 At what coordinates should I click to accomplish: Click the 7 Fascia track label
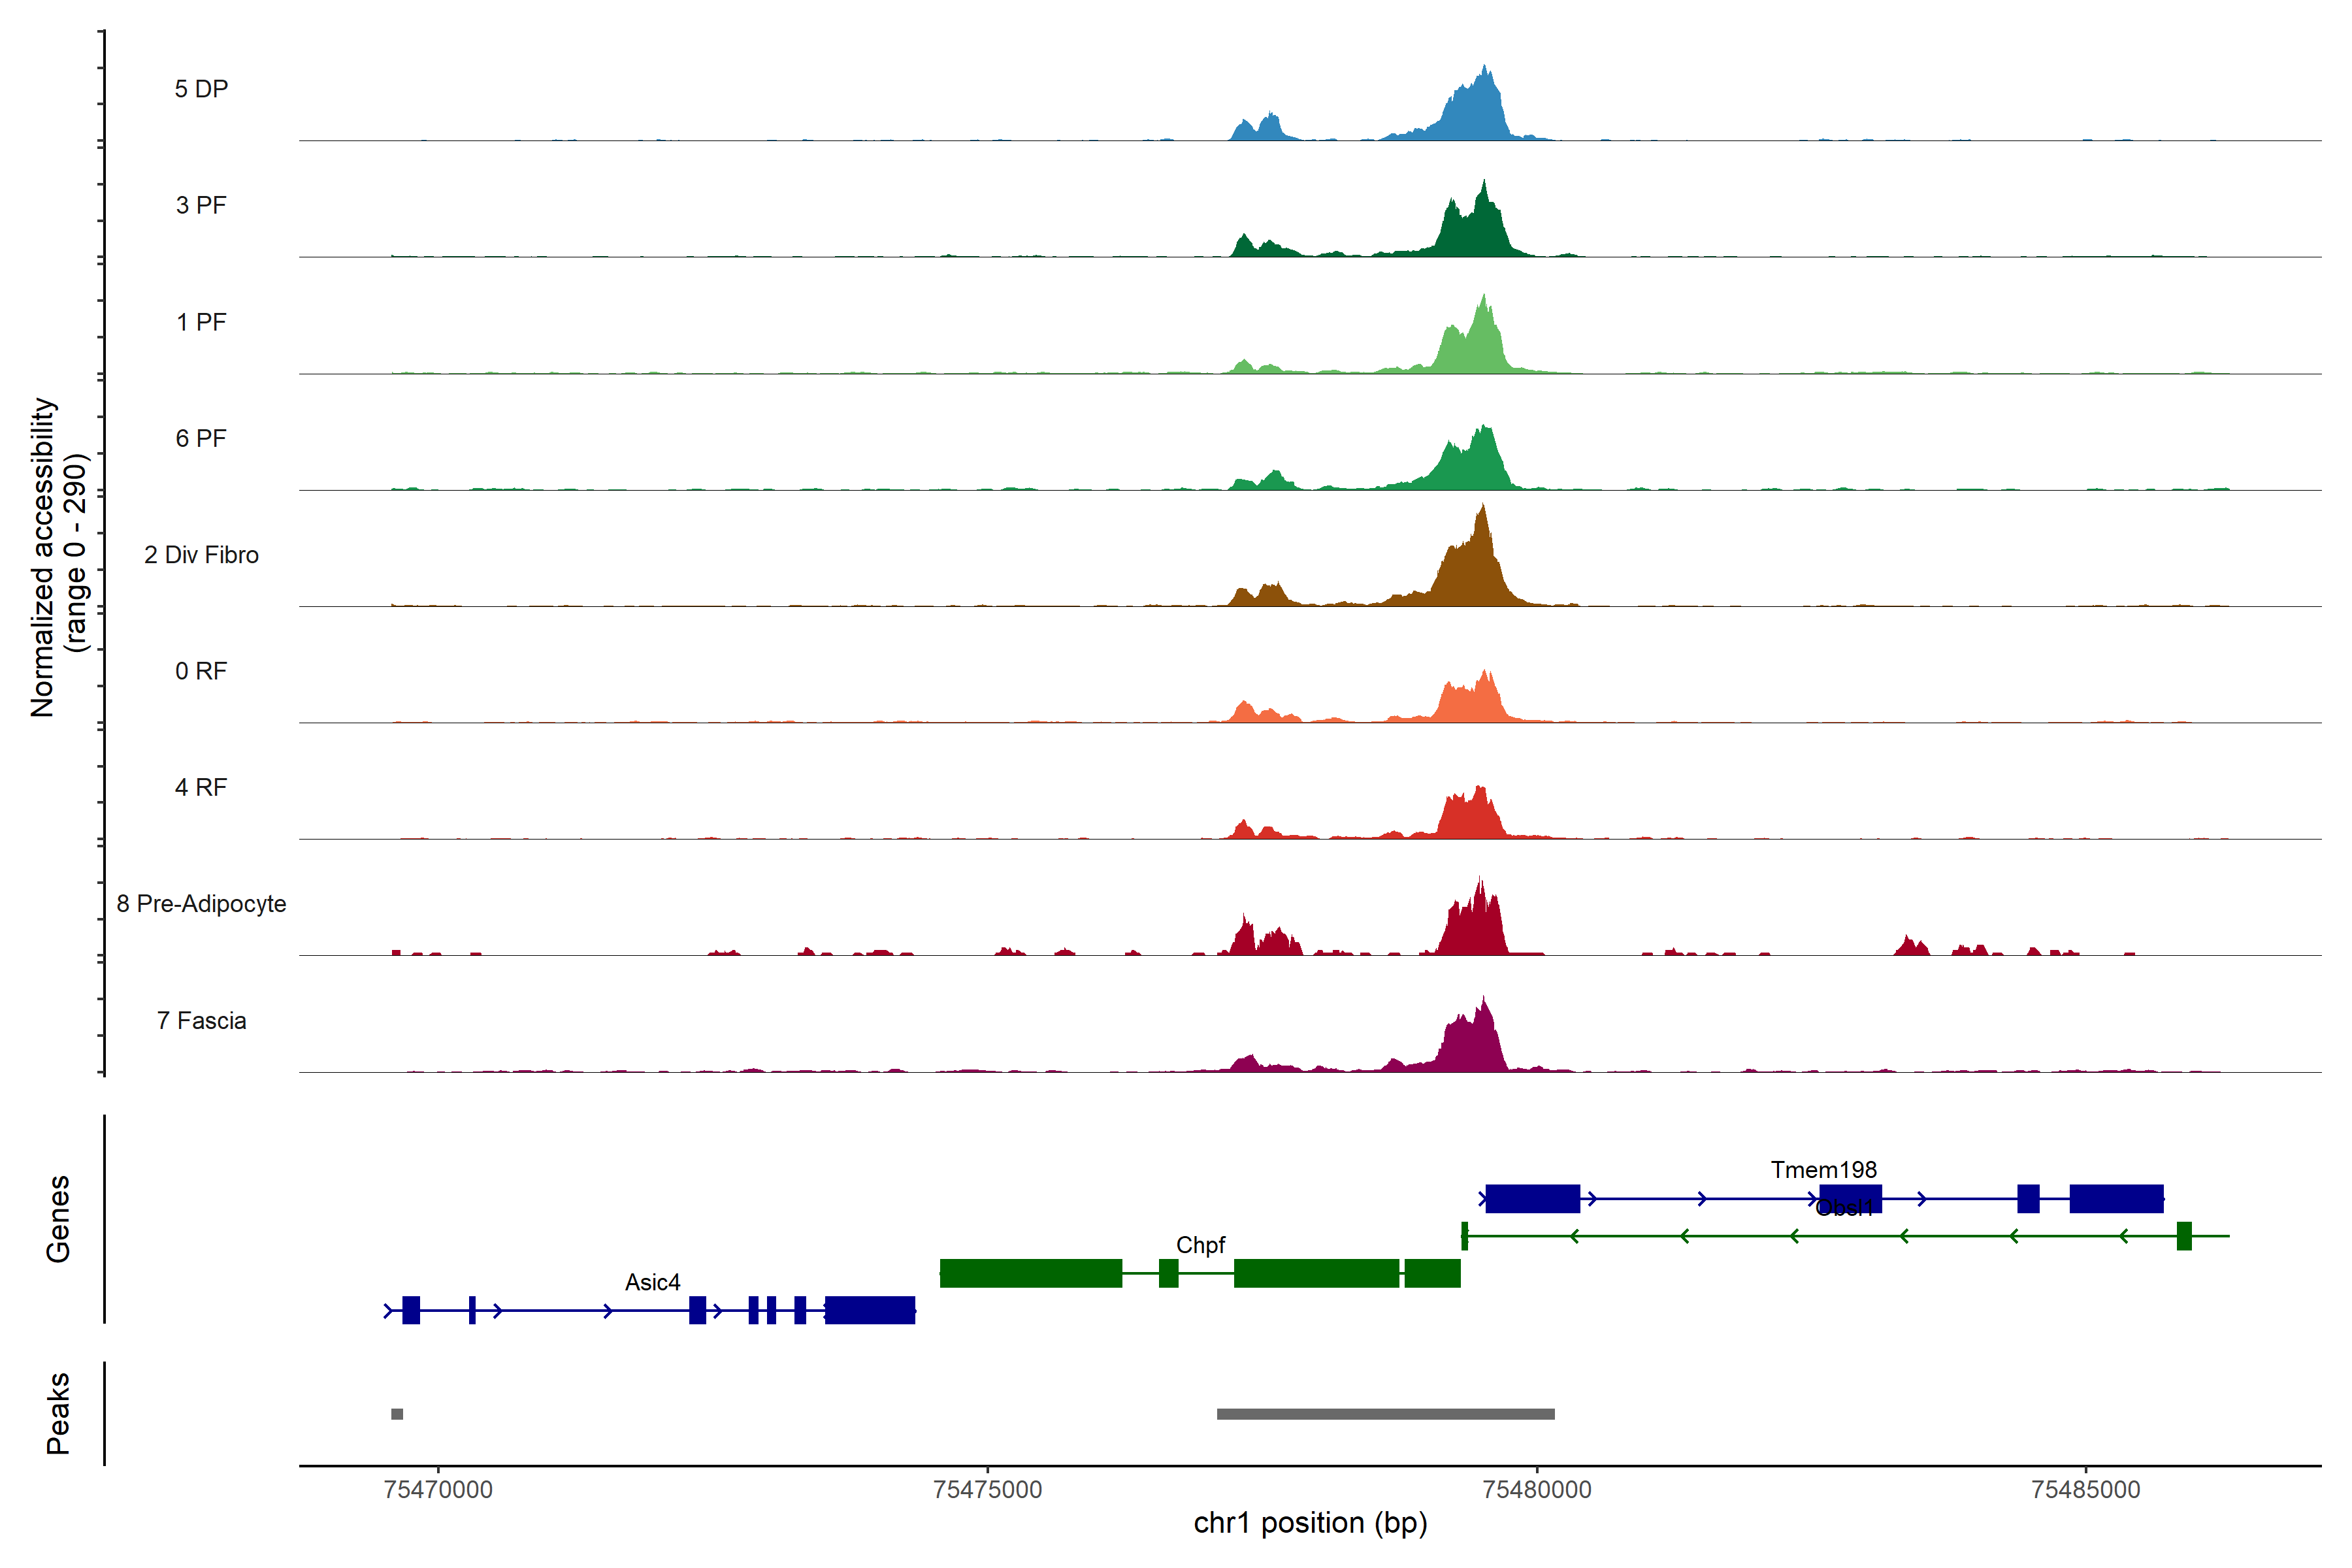point(201,1021)
